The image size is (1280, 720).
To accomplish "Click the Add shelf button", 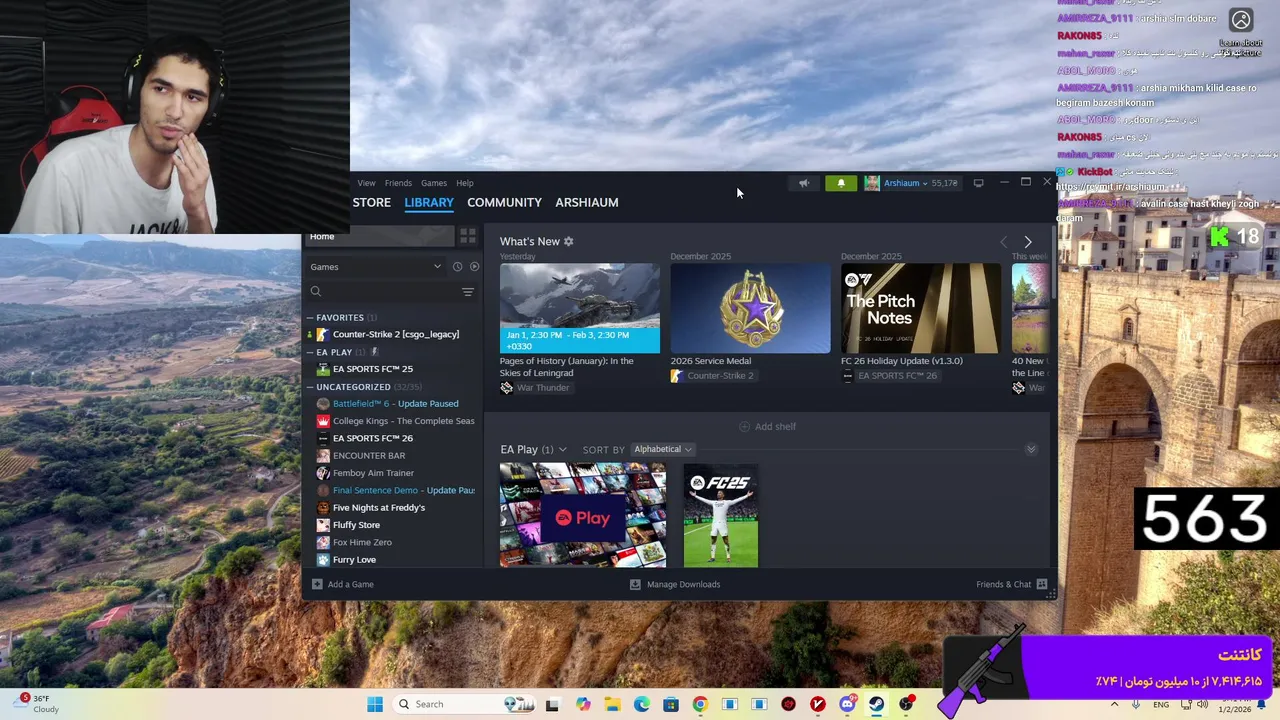I will point(767,427).
